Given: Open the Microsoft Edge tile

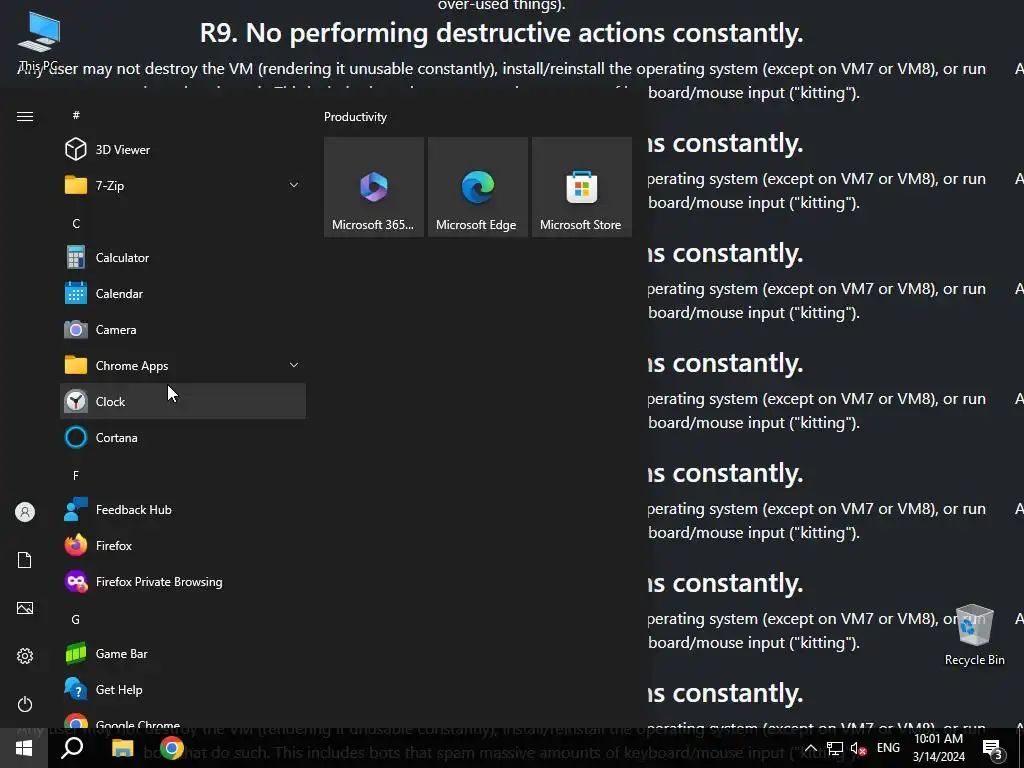Looking at the screenshot, I should pyautogui.click(x=477, y=187).
